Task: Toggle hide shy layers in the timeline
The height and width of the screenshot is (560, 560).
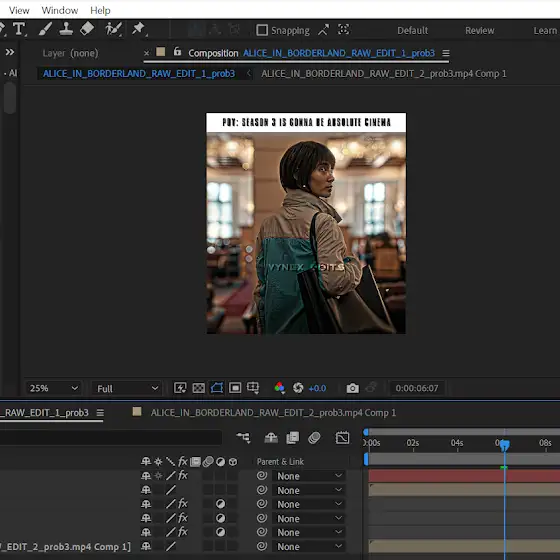Action: point(271,438)
